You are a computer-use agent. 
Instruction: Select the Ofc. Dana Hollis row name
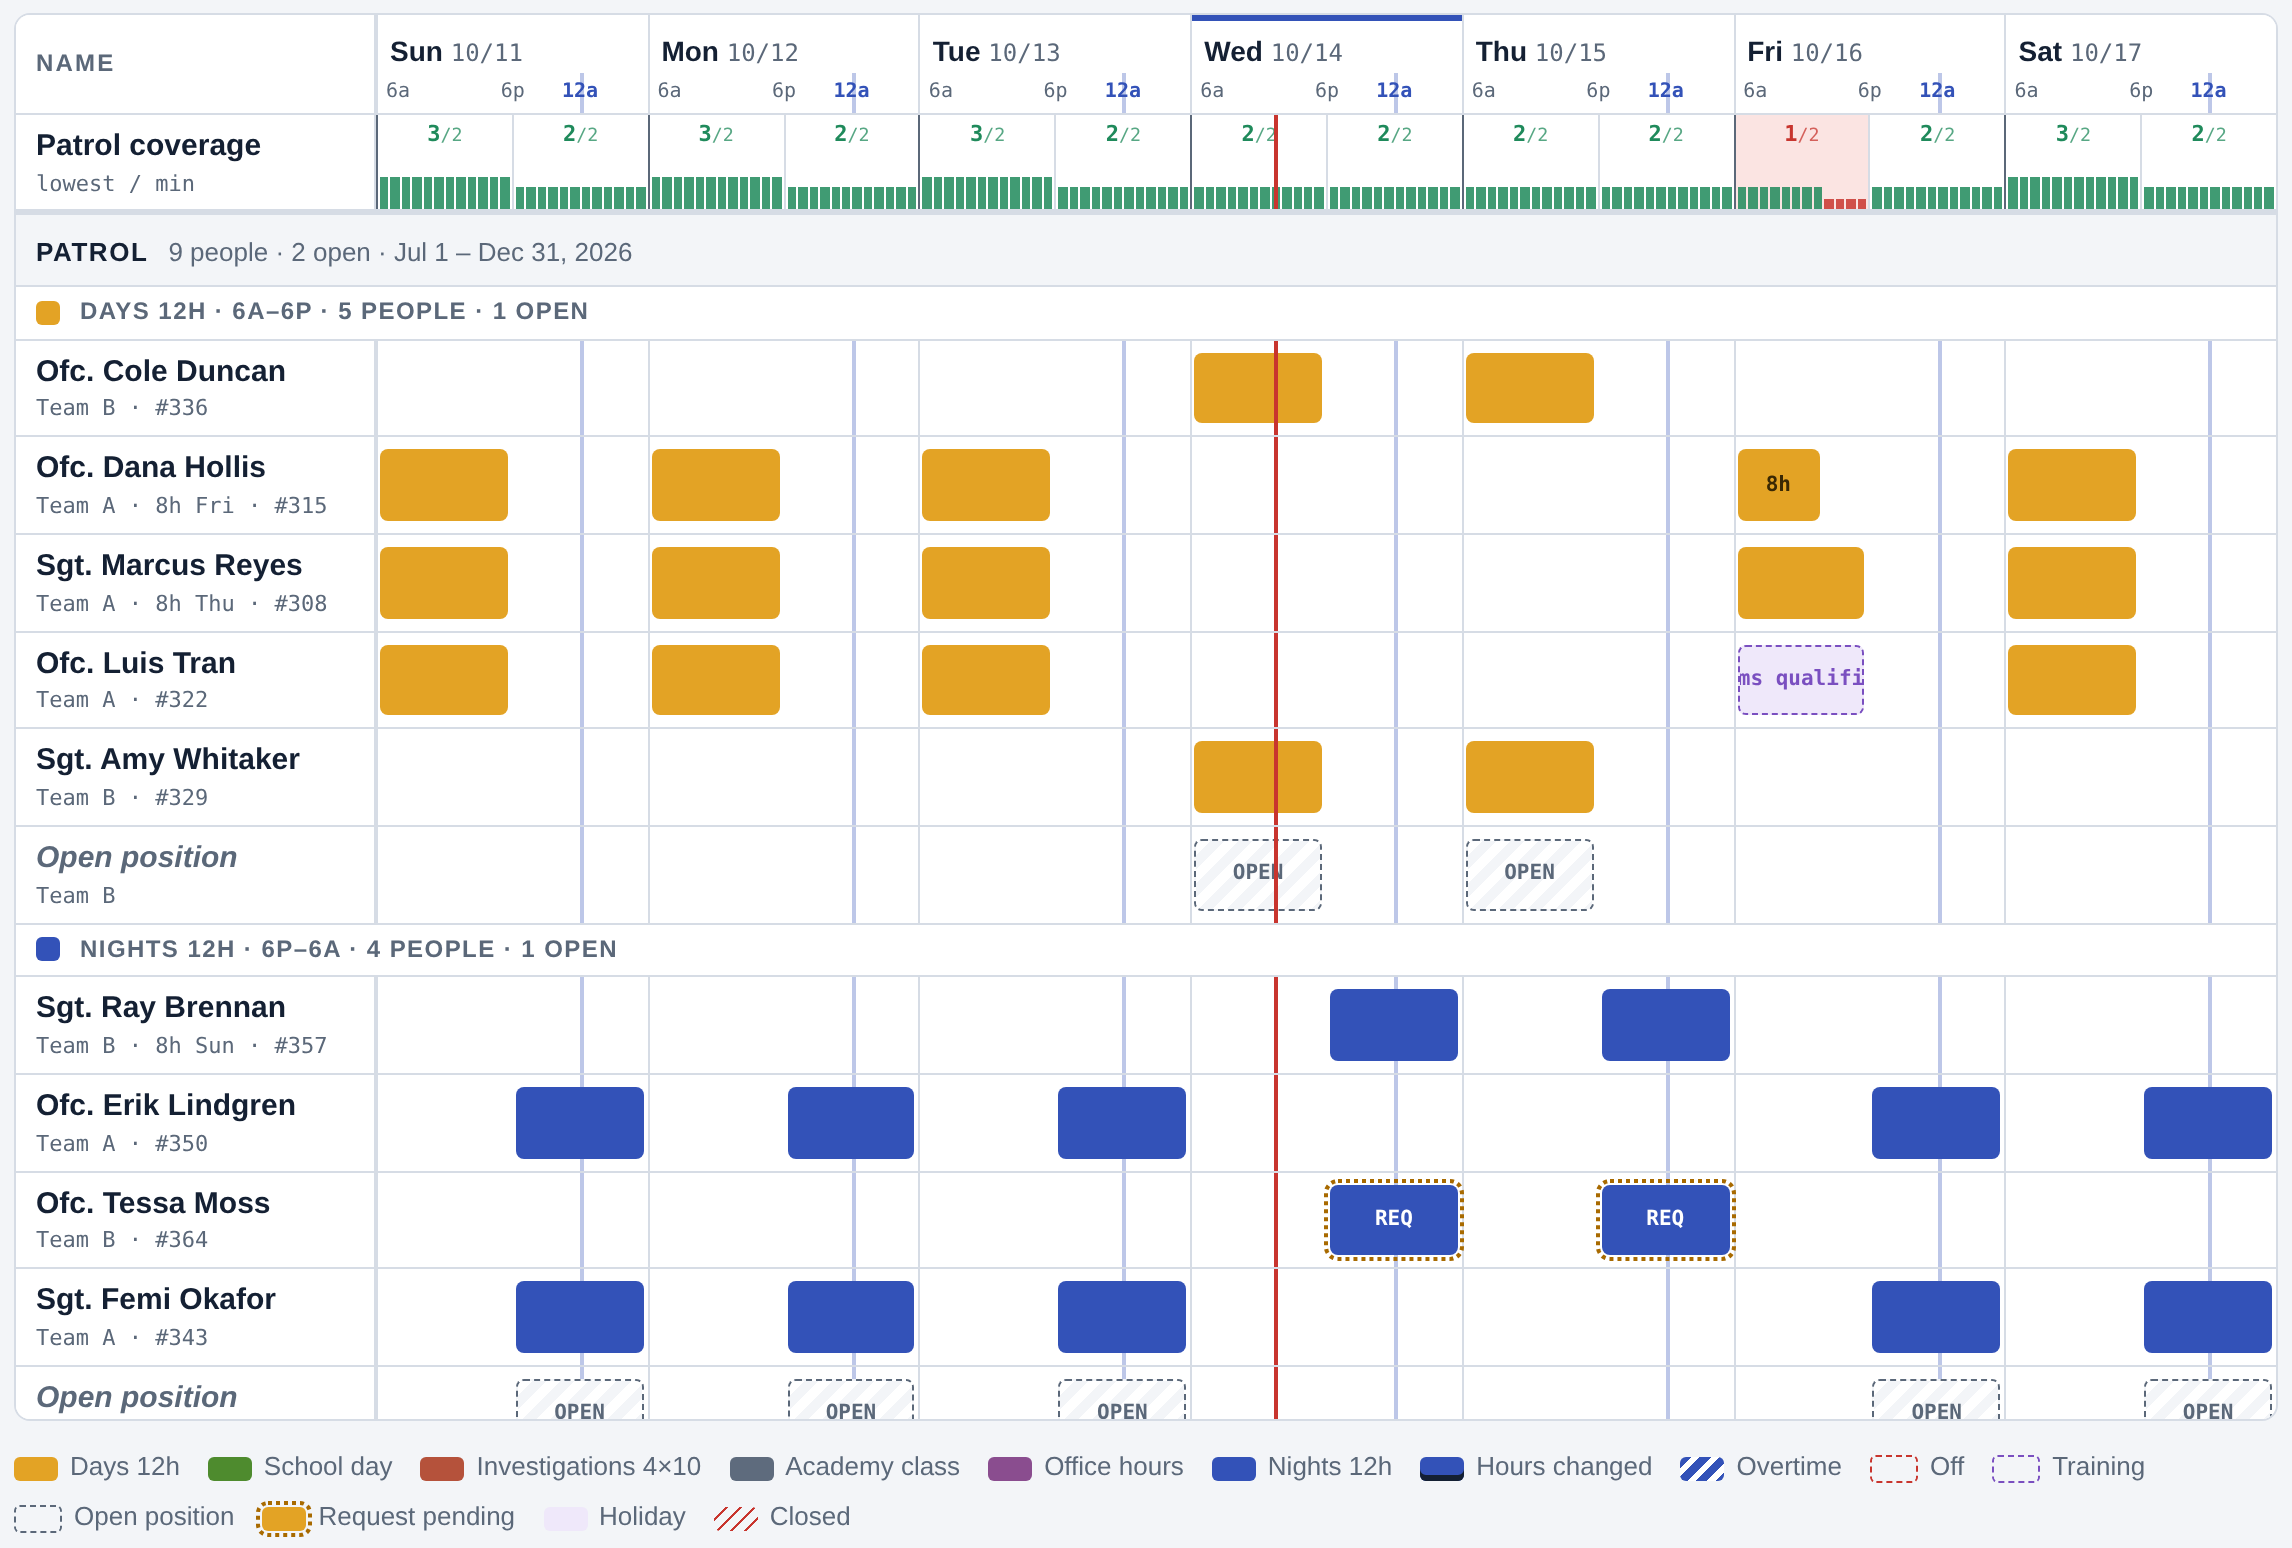151,467
